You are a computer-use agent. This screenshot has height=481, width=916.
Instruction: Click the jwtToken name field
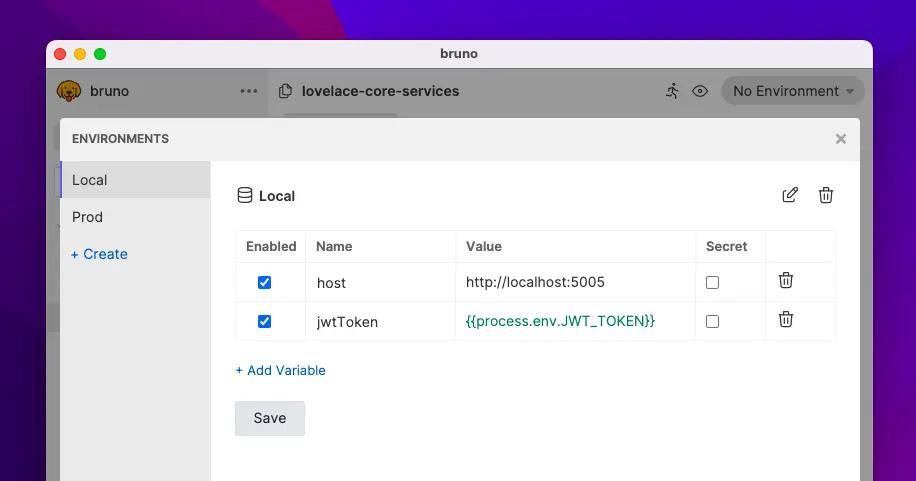point(380,321)
